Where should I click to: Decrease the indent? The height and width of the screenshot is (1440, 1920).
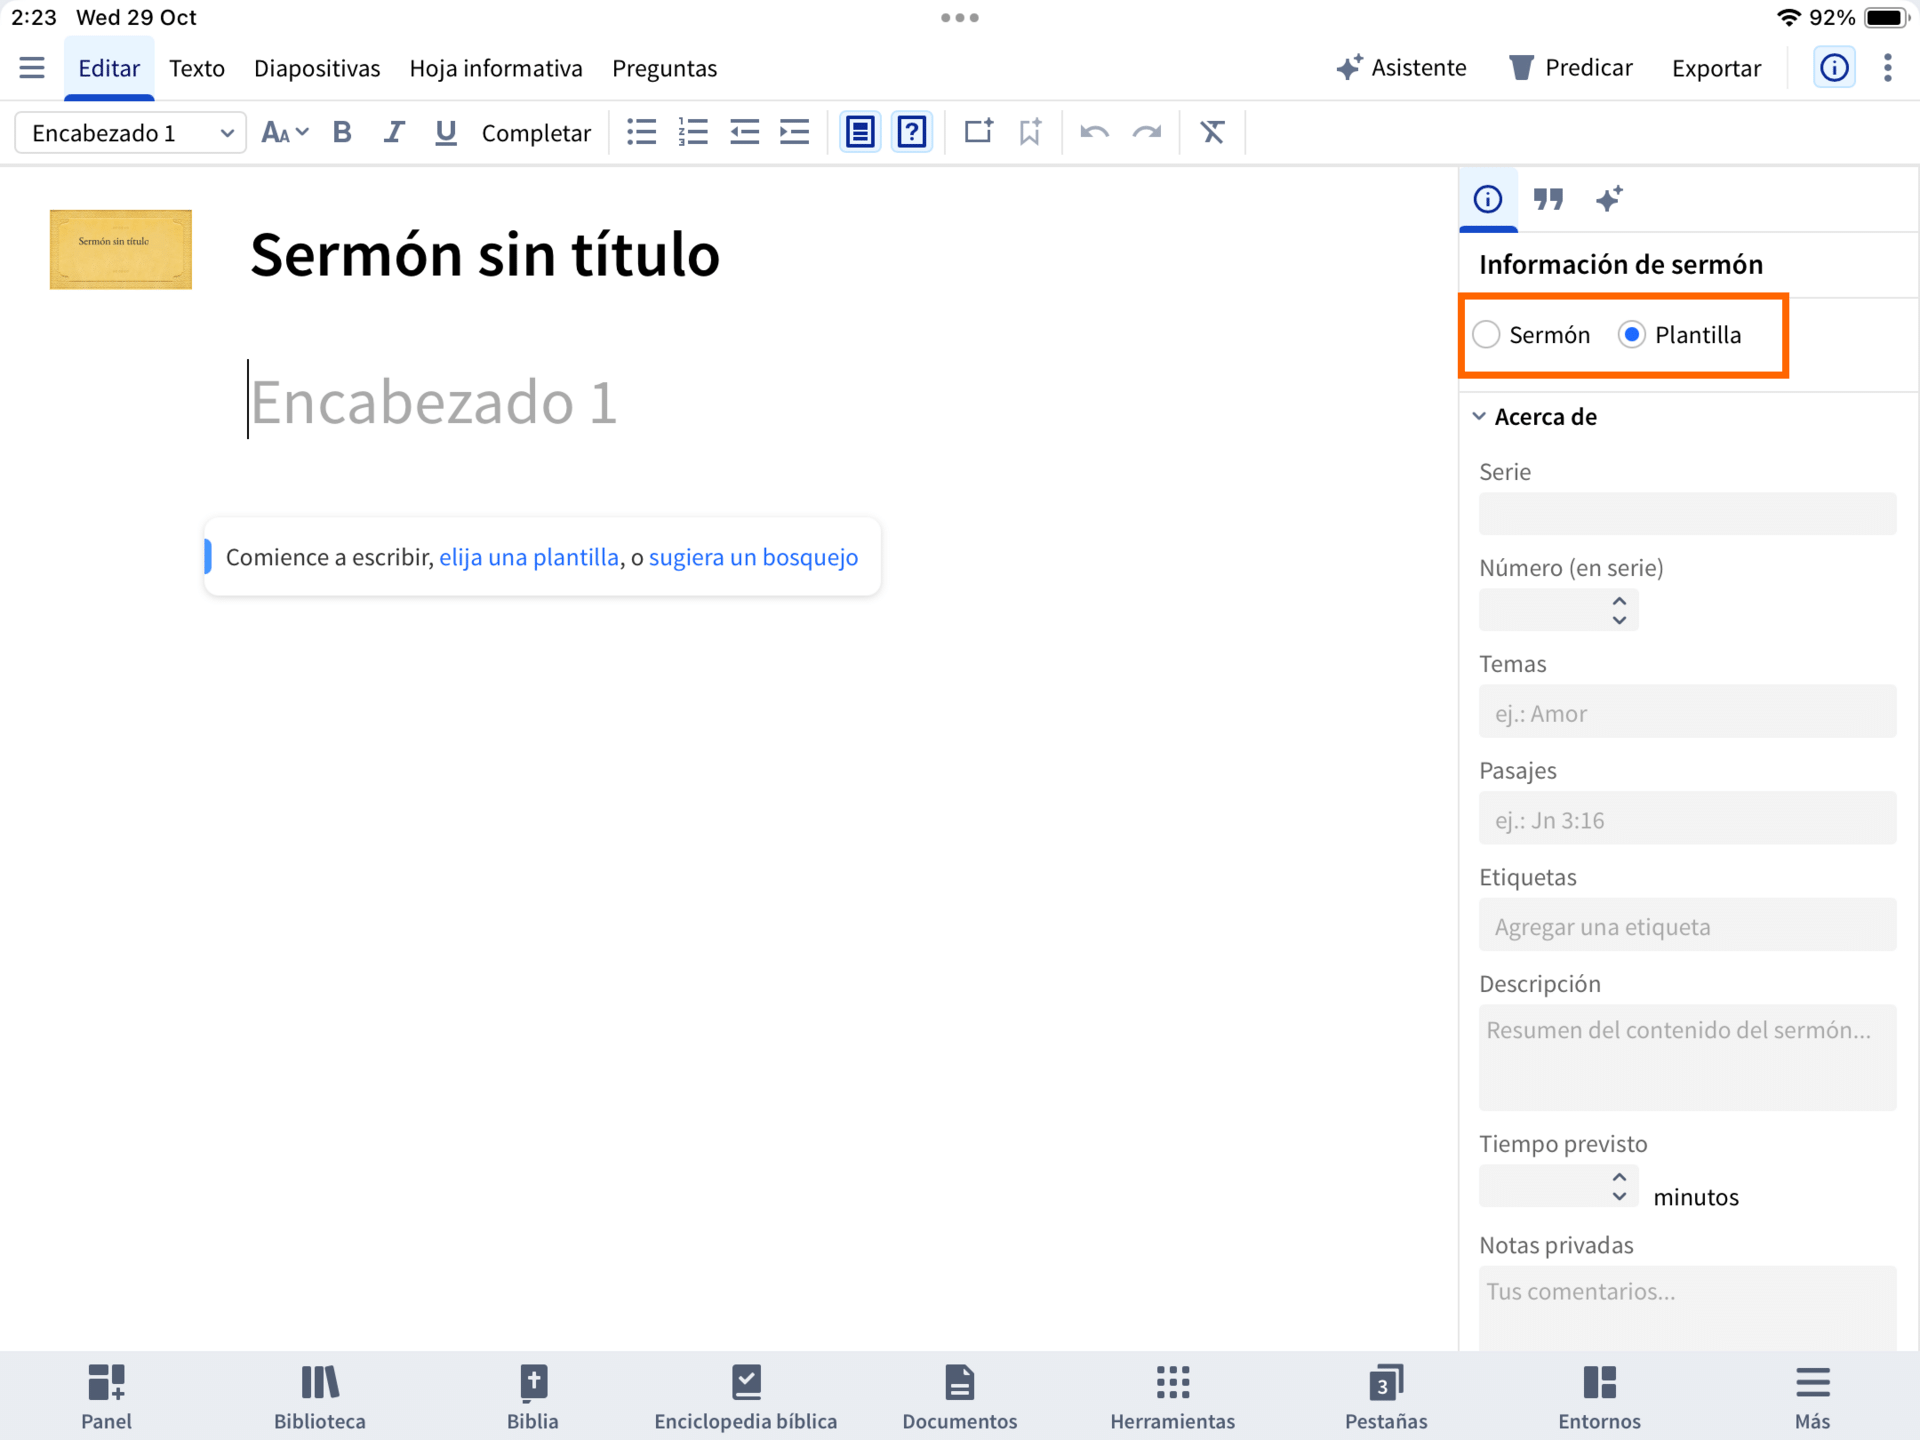744,132
